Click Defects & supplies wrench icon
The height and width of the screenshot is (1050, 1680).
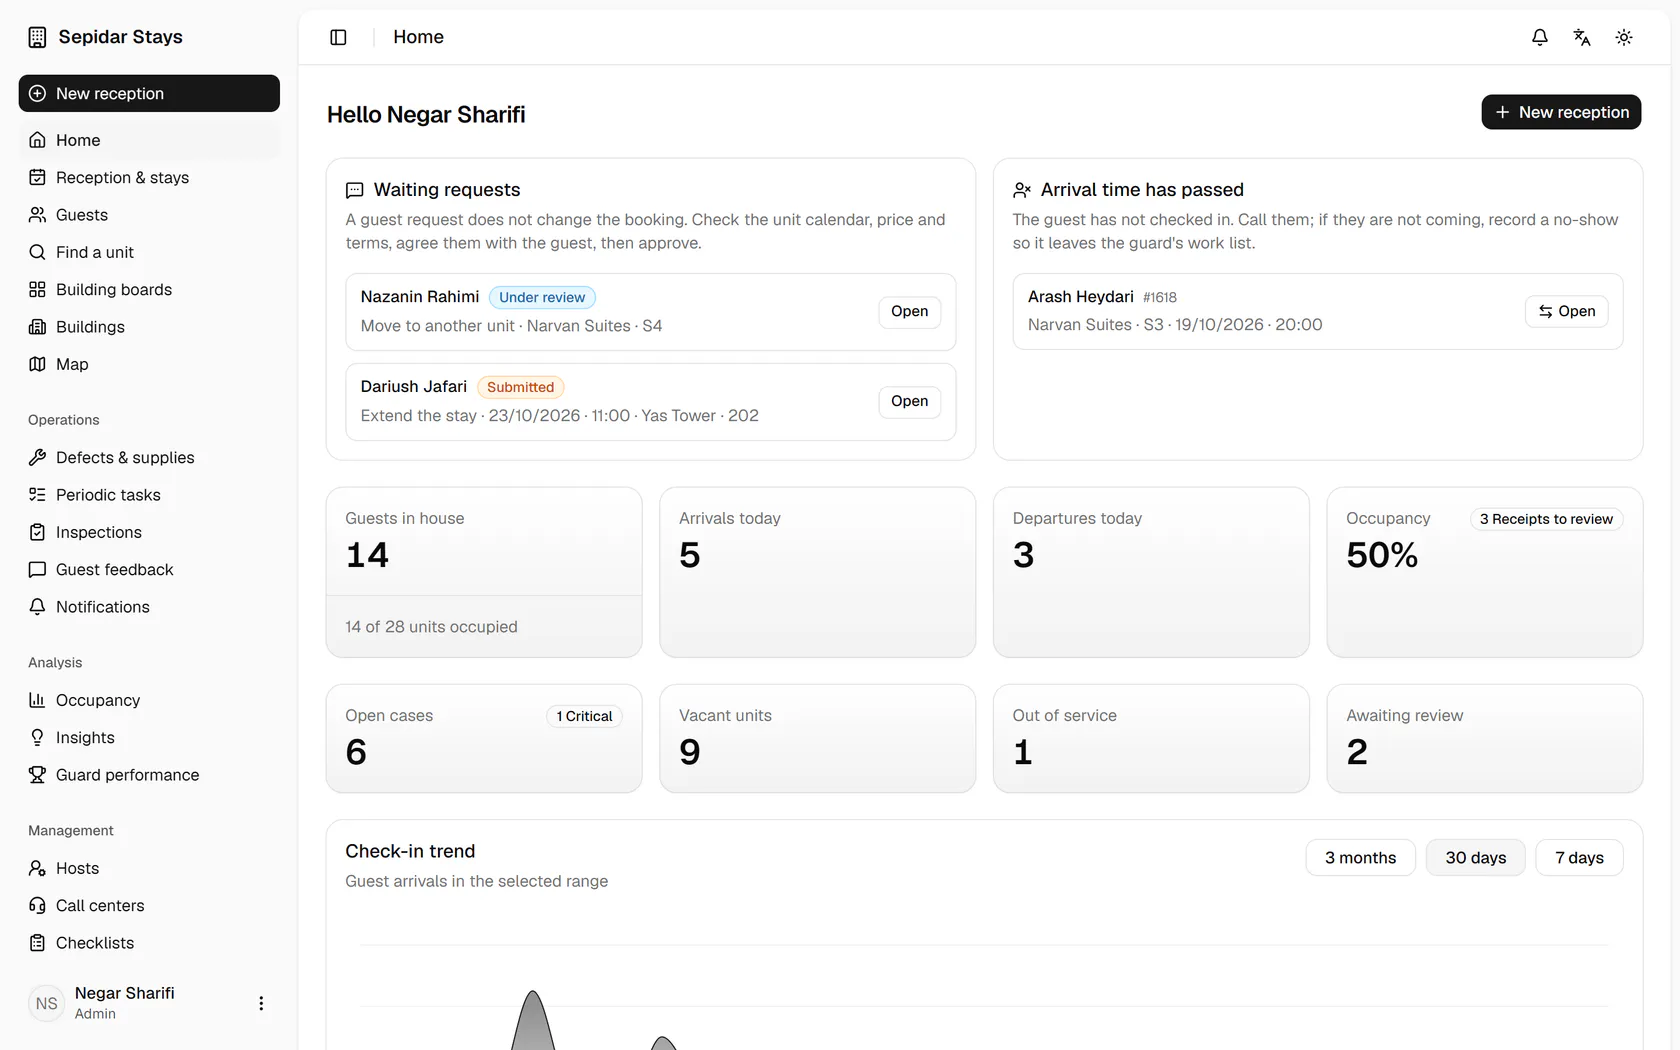tap(37, 457)
